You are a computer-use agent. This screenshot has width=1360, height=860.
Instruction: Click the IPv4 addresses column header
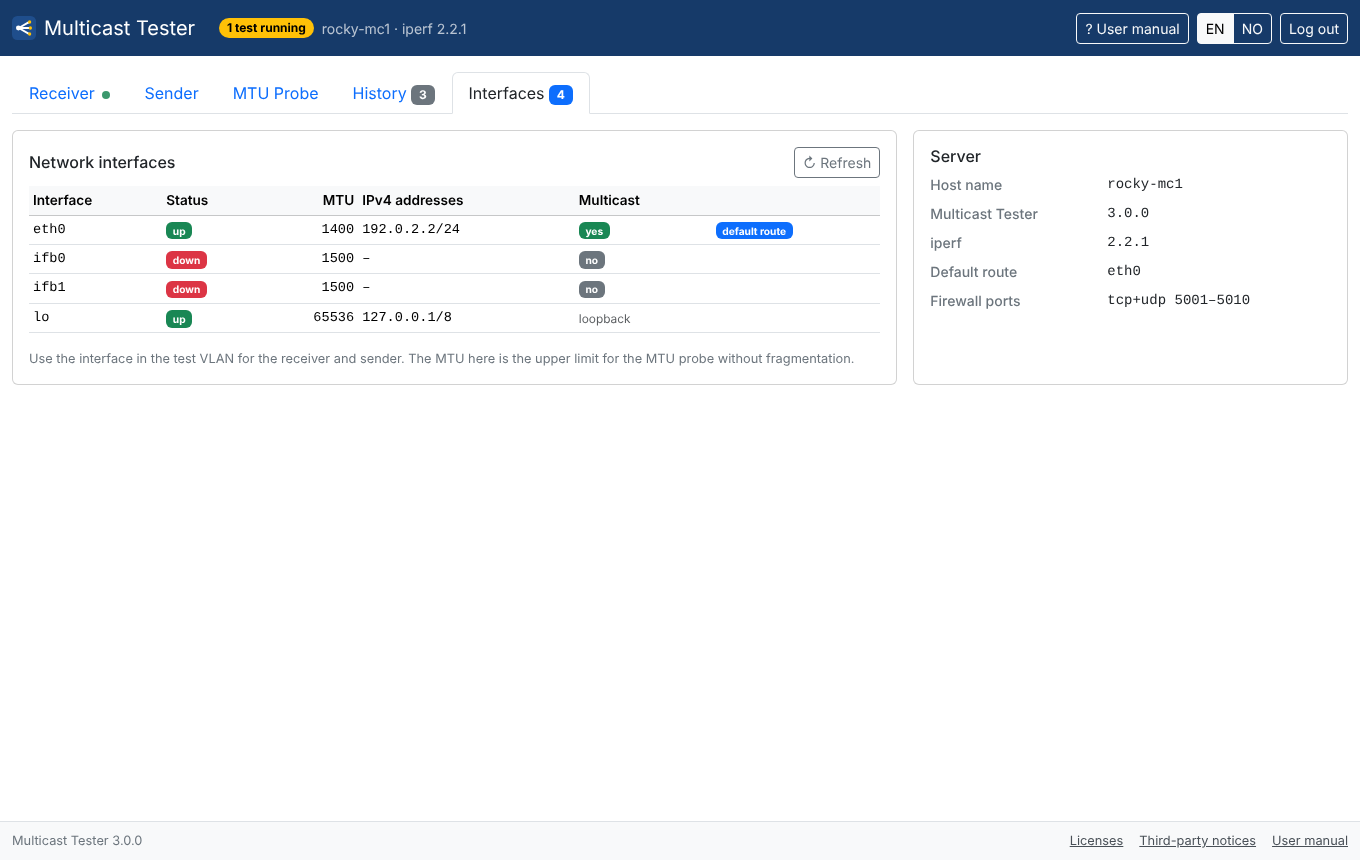(x=413, y=200)
